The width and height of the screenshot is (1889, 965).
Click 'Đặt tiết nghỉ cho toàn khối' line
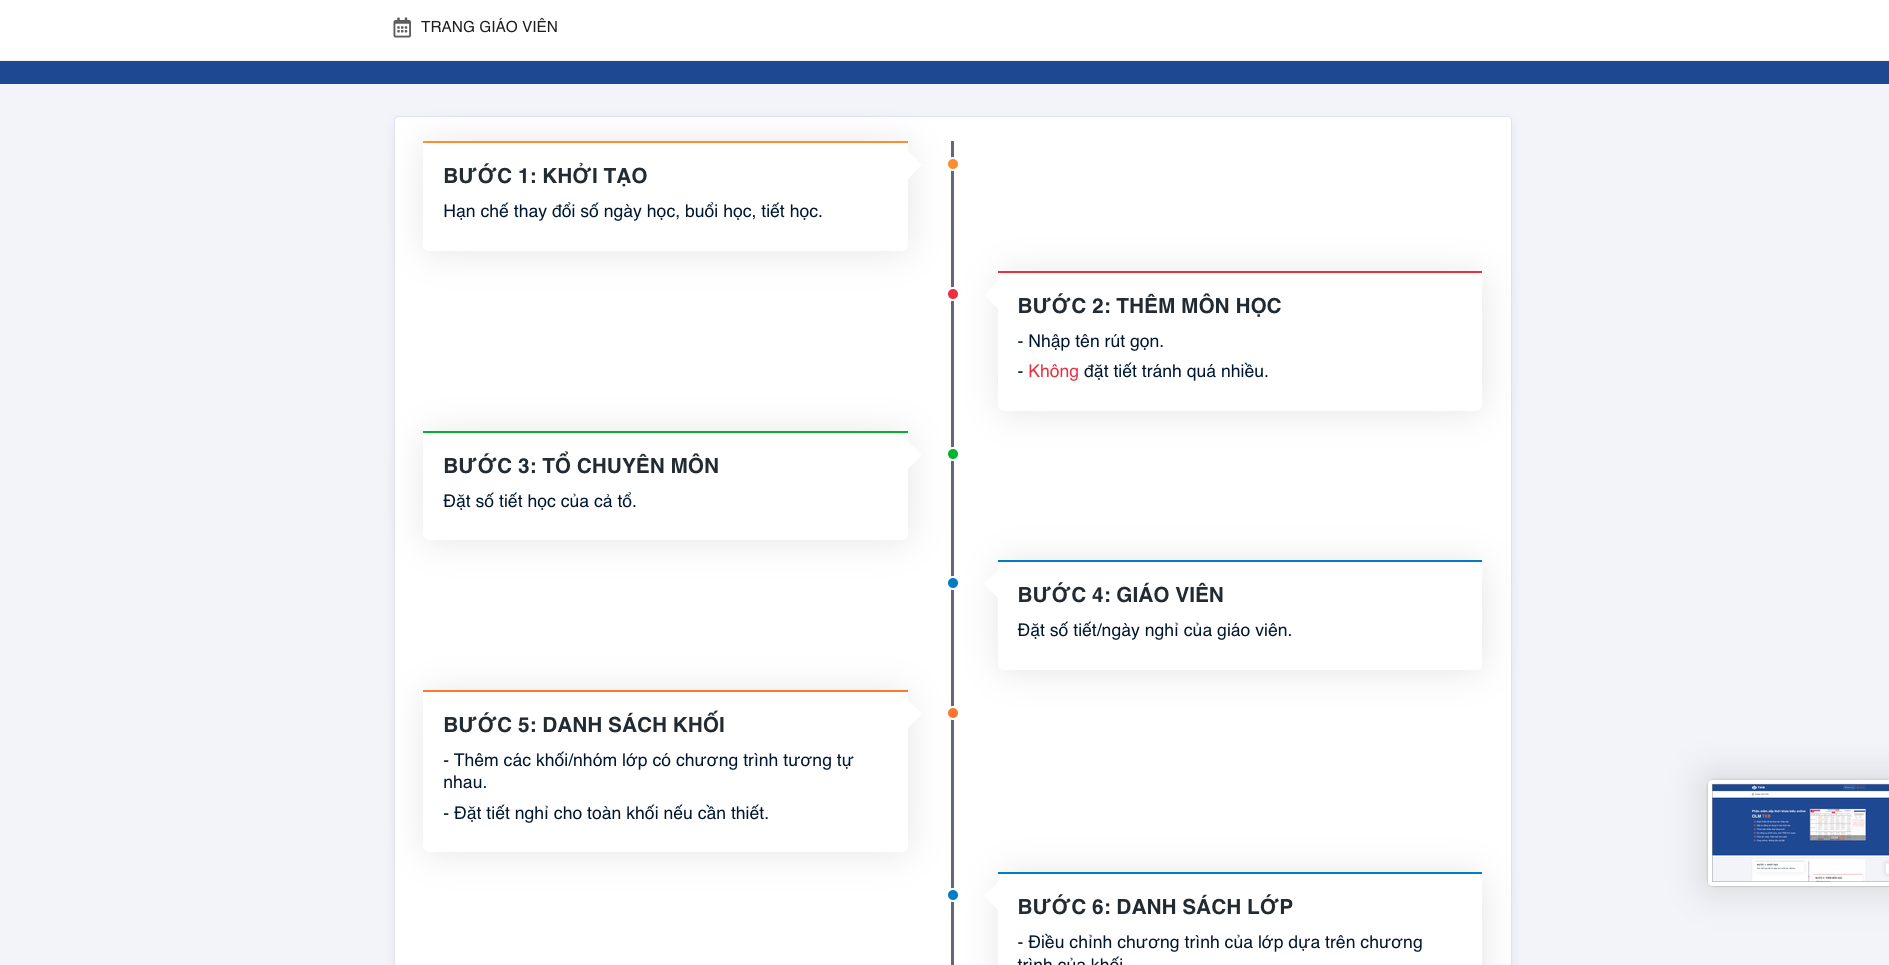pyautogui.click(x=606, y=813)
